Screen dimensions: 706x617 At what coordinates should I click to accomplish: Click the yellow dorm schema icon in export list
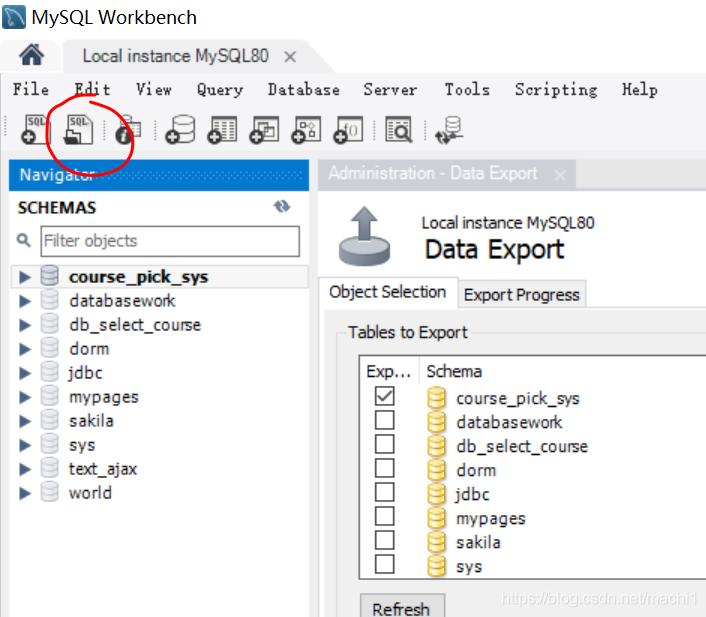click(x=436, y=470)
